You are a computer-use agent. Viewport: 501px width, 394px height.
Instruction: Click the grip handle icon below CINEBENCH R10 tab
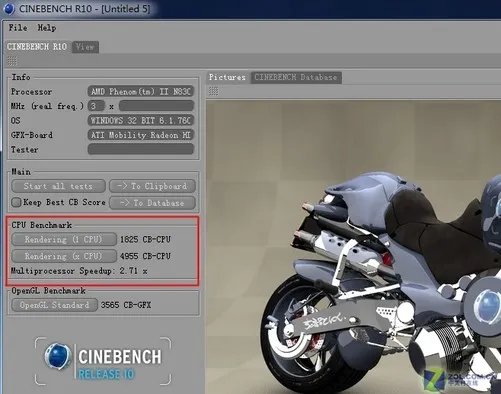[12, 61]
